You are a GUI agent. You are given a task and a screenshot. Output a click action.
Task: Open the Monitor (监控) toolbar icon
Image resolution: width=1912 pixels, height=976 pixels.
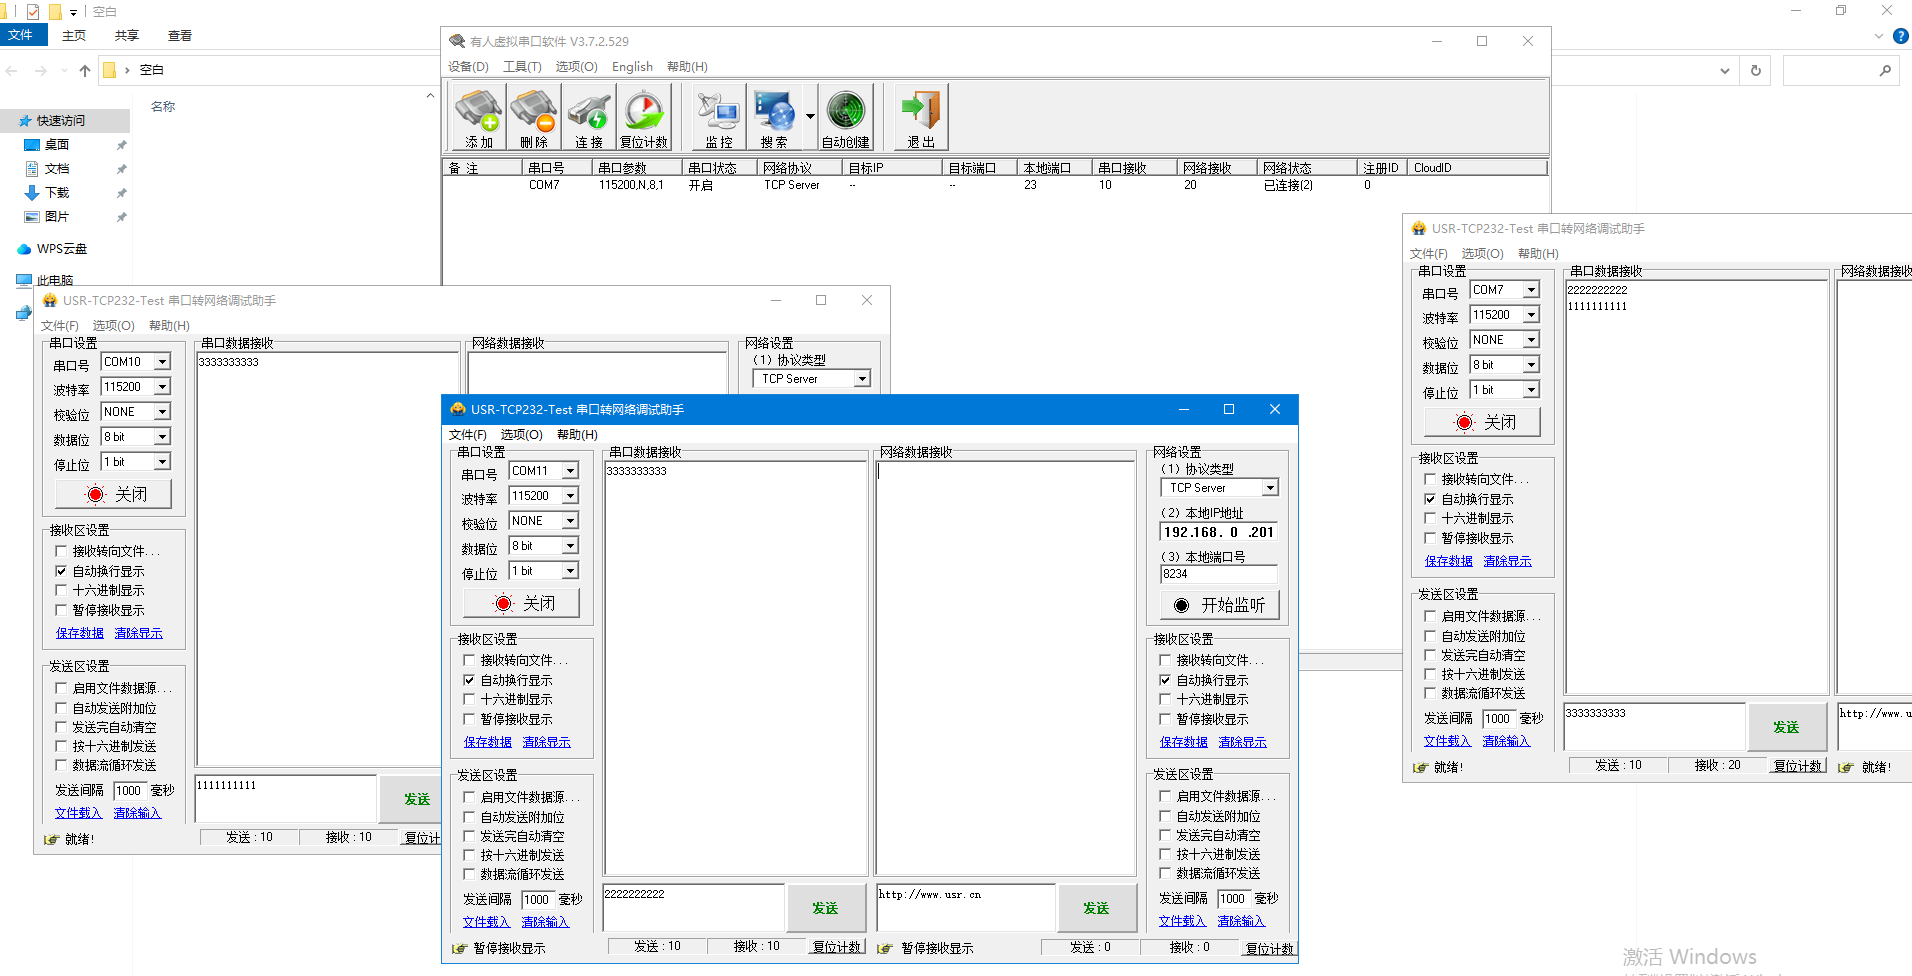pyautogui.click(x=718, y=118)
